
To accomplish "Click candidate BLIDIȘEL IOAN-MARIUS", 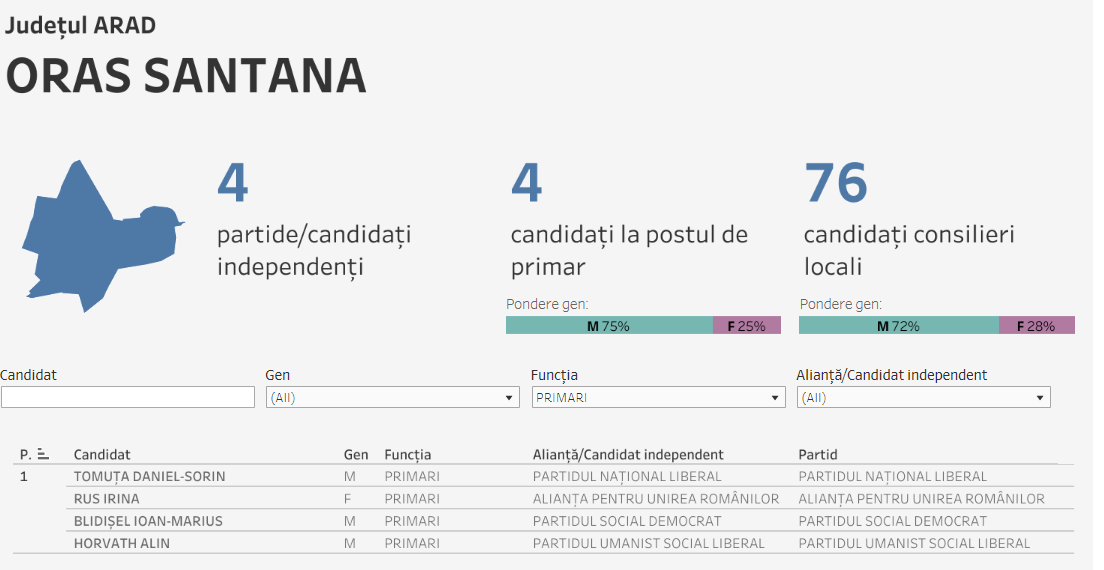I will 148,521.
